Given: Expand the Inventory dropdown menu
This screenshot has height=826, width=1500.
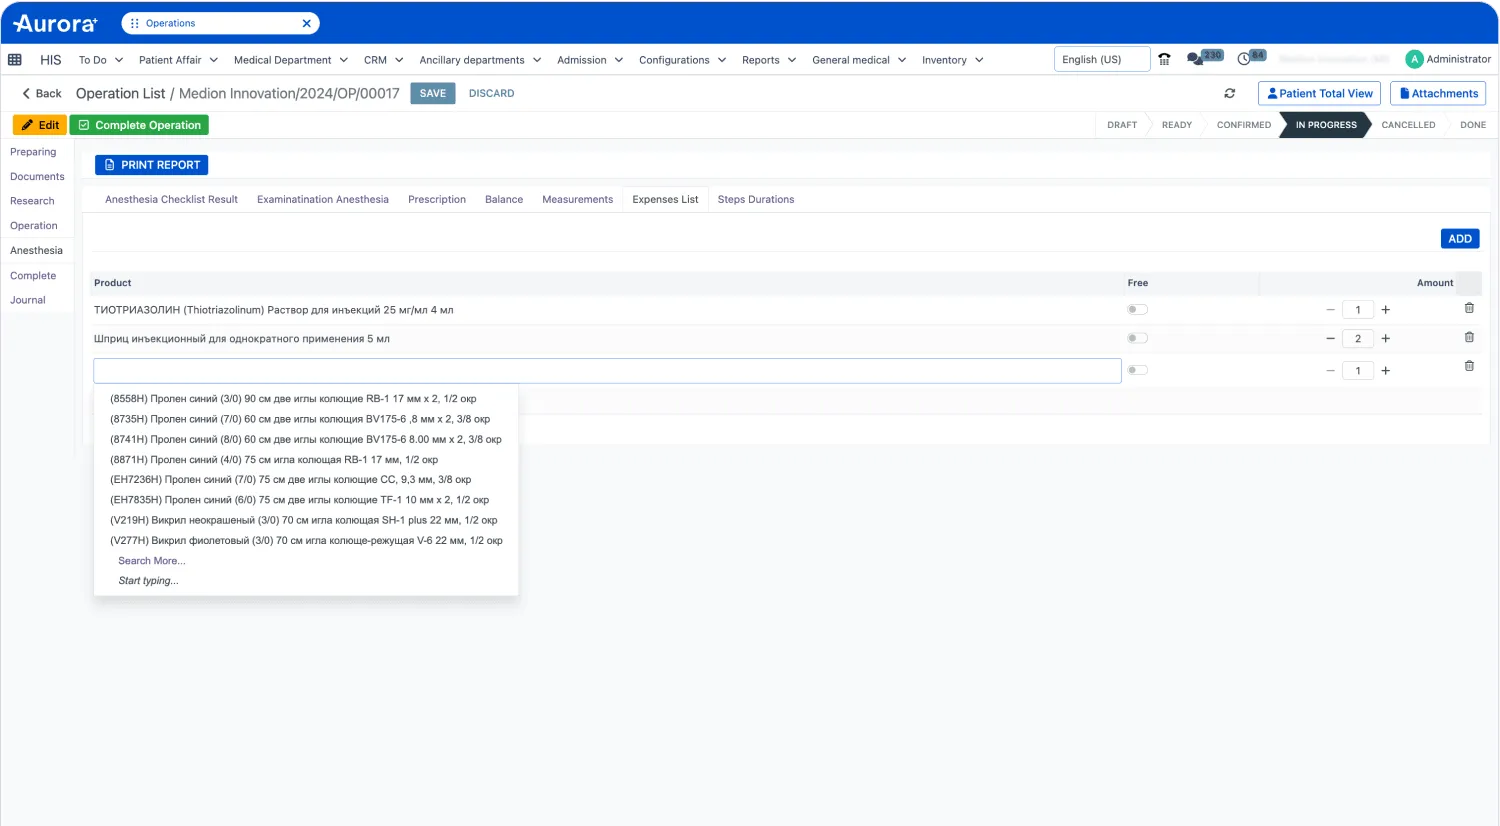Looking at the screenshot, I should pos(952,60).
